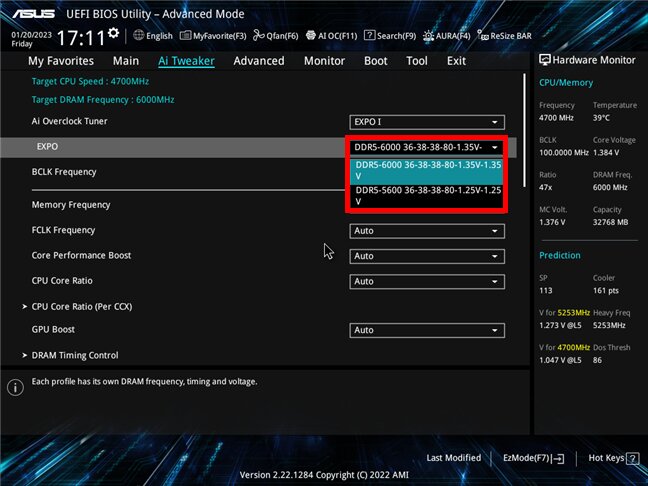This screenshot has height=486, width=648.
Task: Open the Advanced tab
Action: (259, 61)
